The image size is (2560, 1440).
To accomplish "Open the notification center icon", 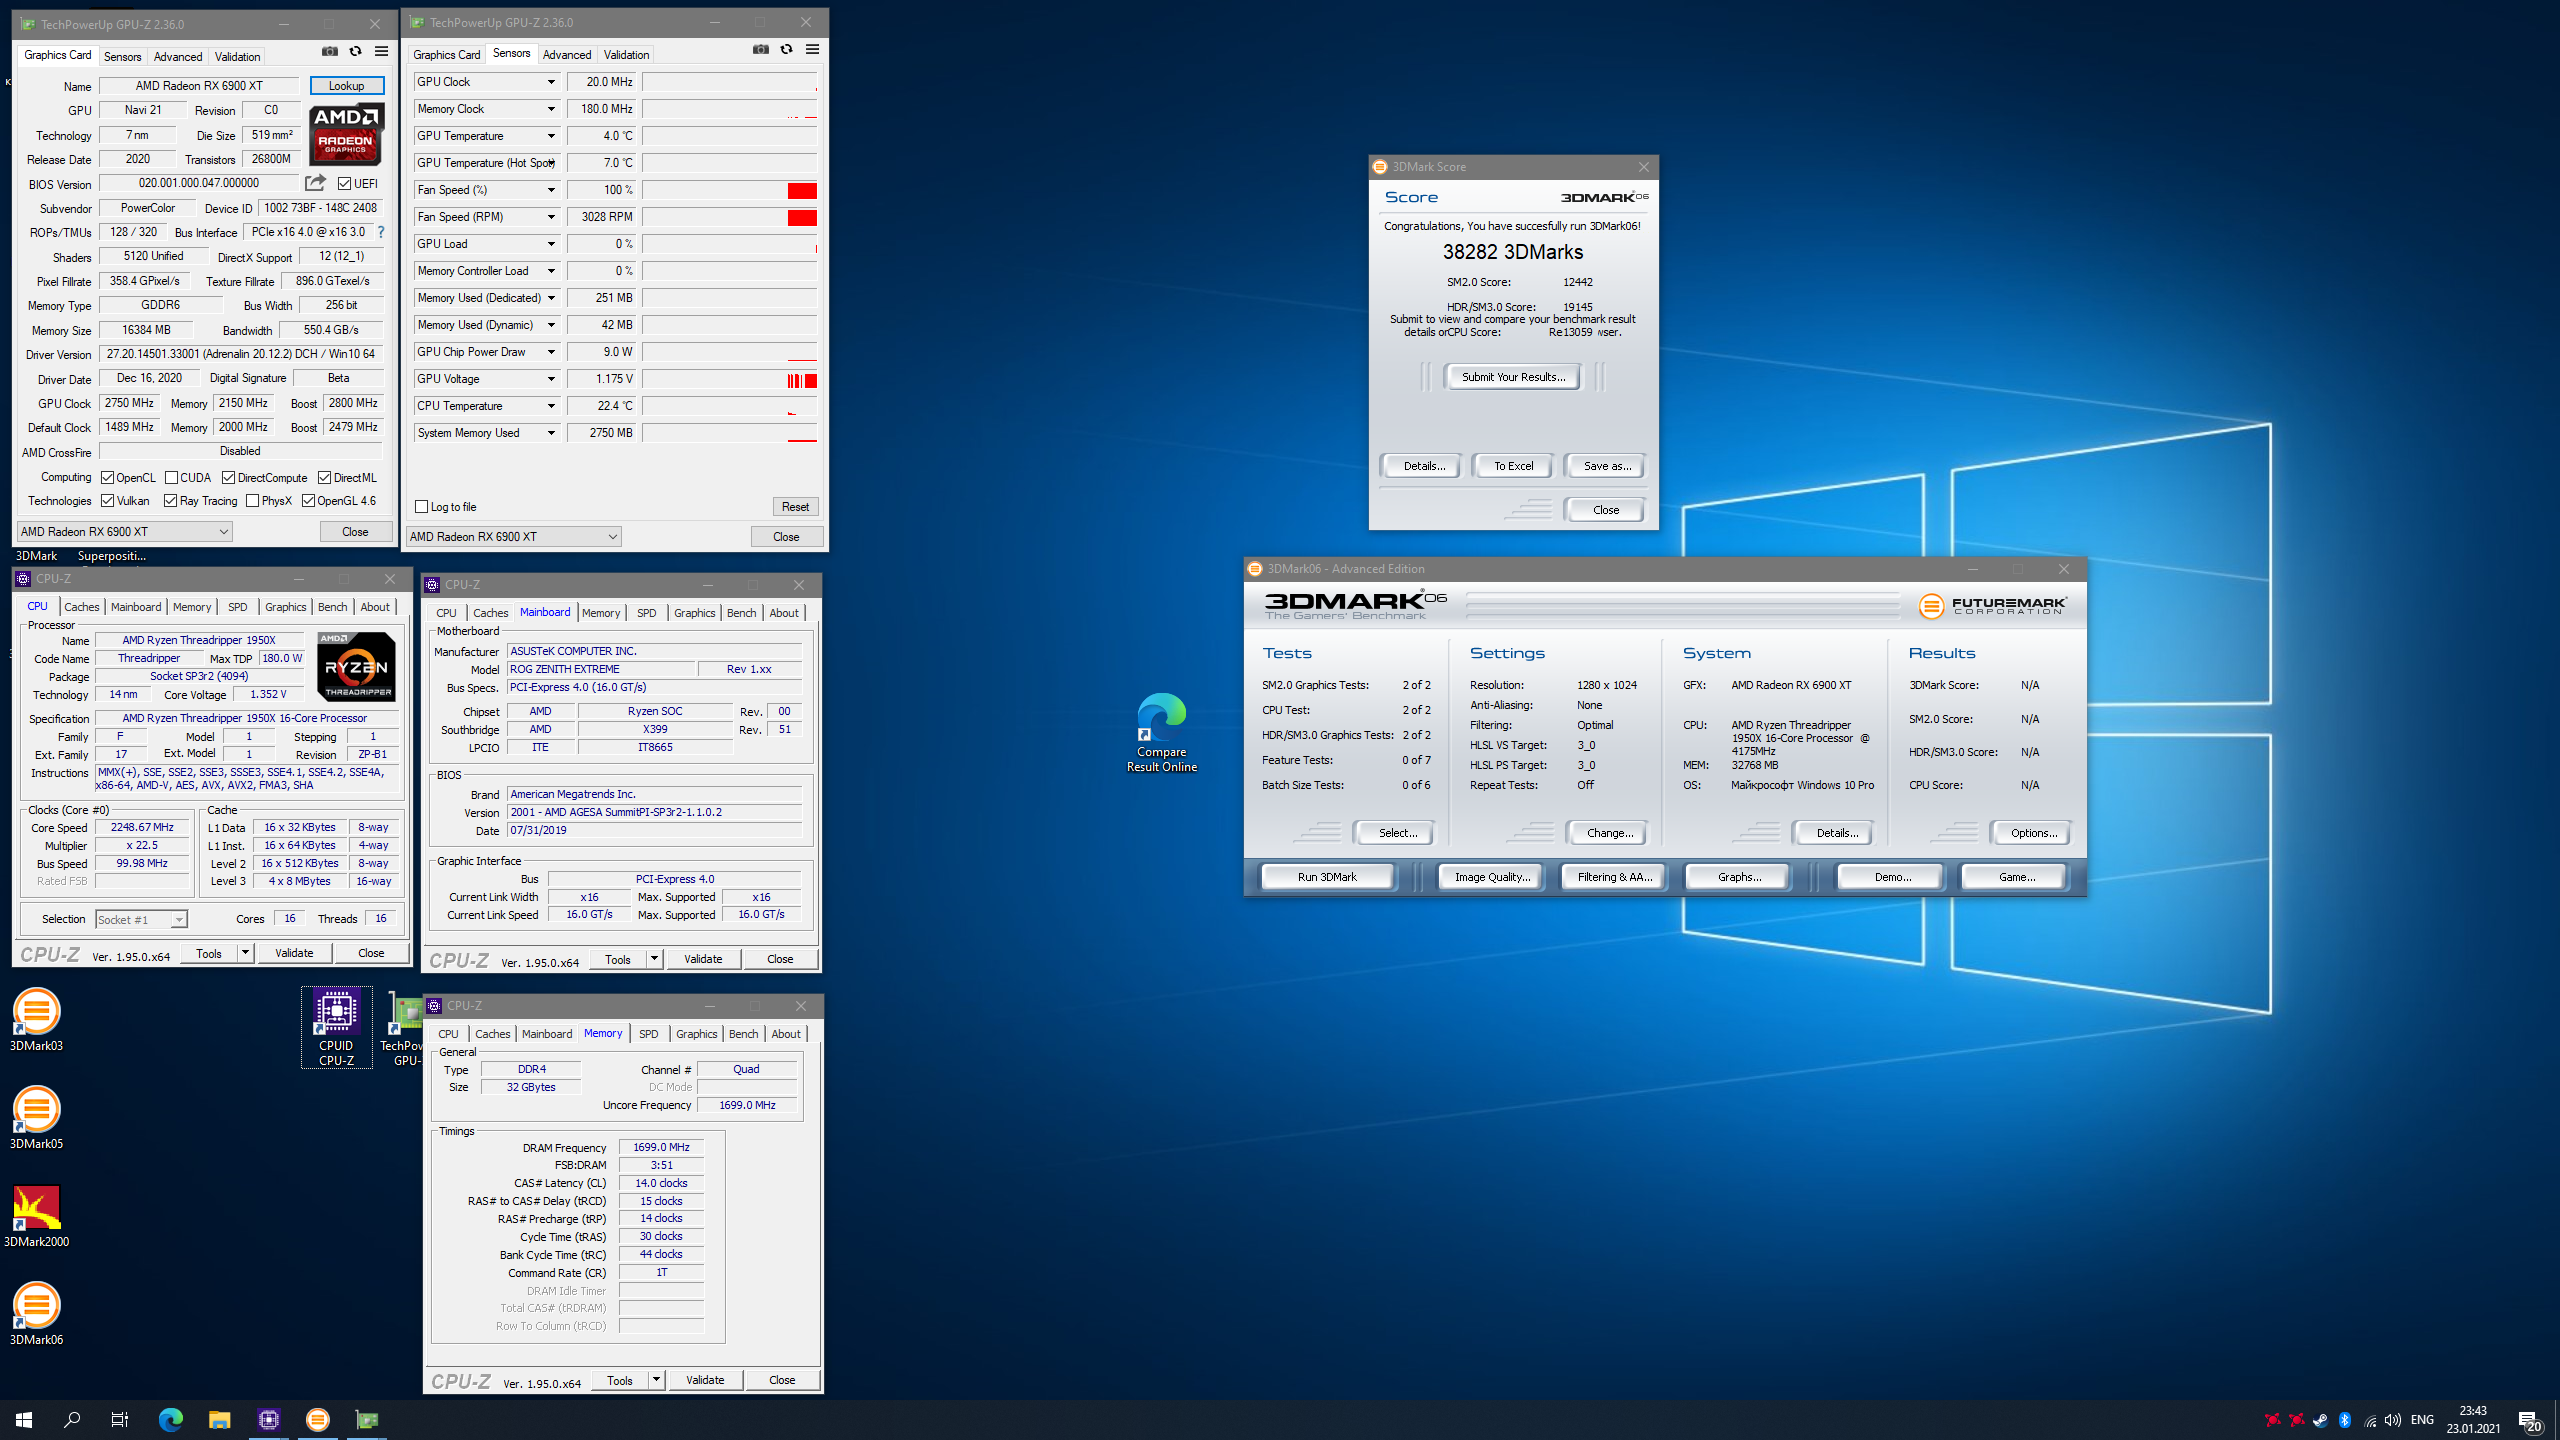I will click(x=2529, y=1420).
